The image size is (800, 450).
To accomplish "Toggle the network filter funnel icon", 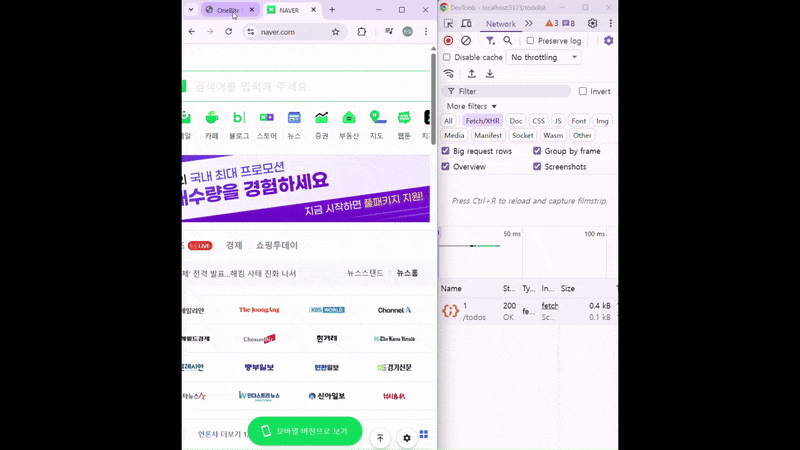I will 490,40.
